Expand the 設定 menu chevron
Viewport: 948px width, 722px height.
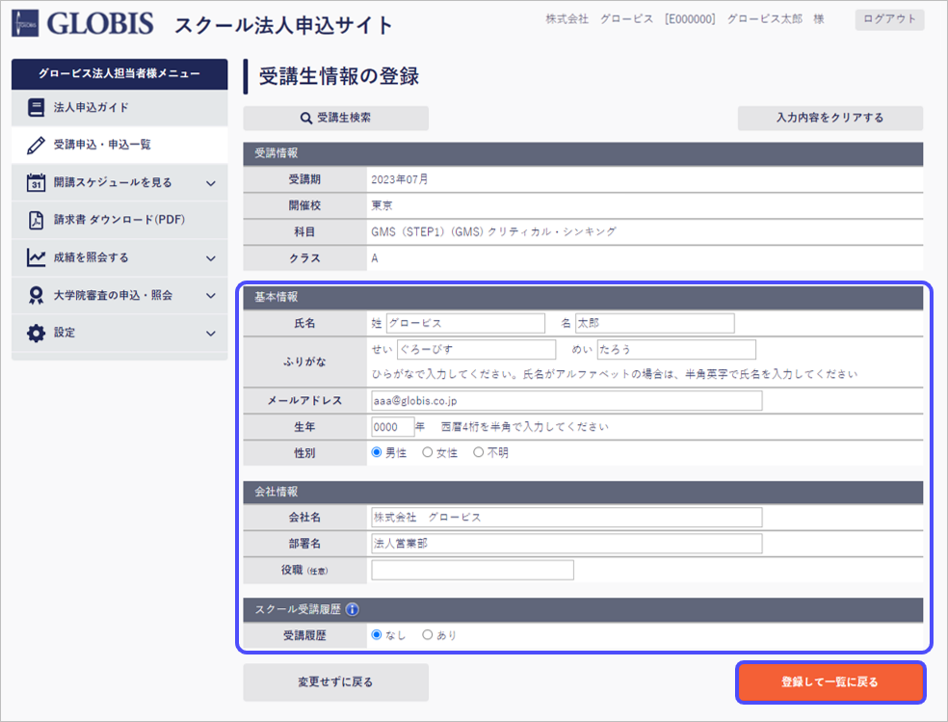(x=211, y=333)
